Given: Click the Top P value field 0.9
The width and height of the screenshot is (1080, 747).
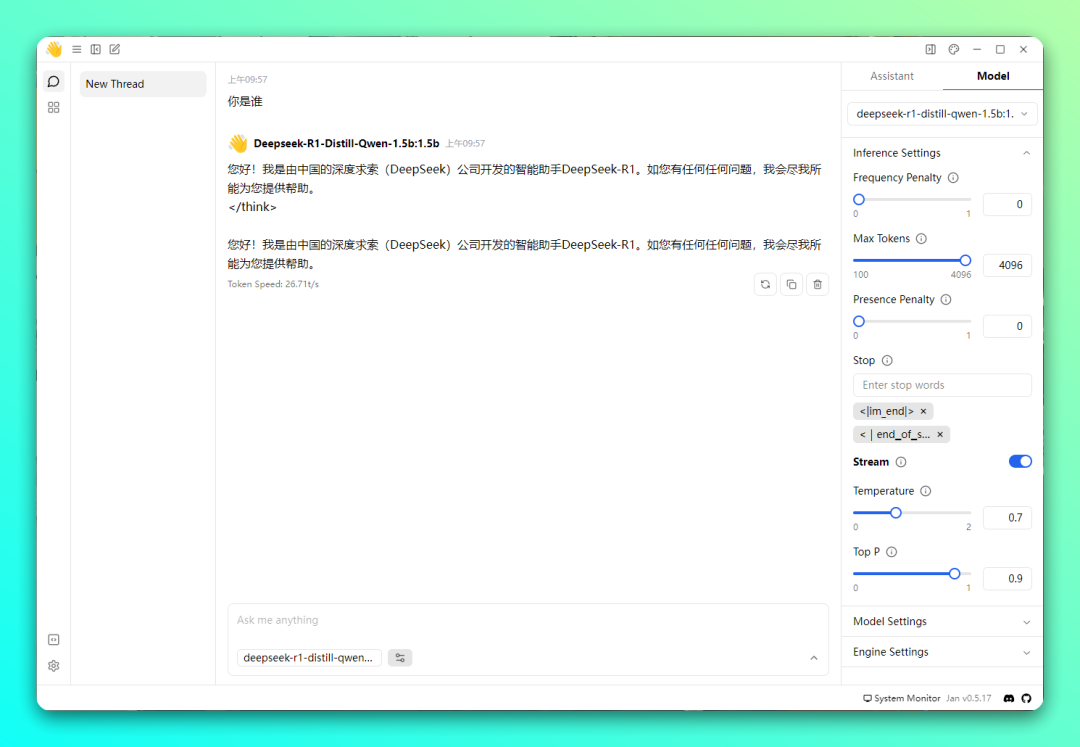Looking at the screenshot, I should [x=1007, y=578].
